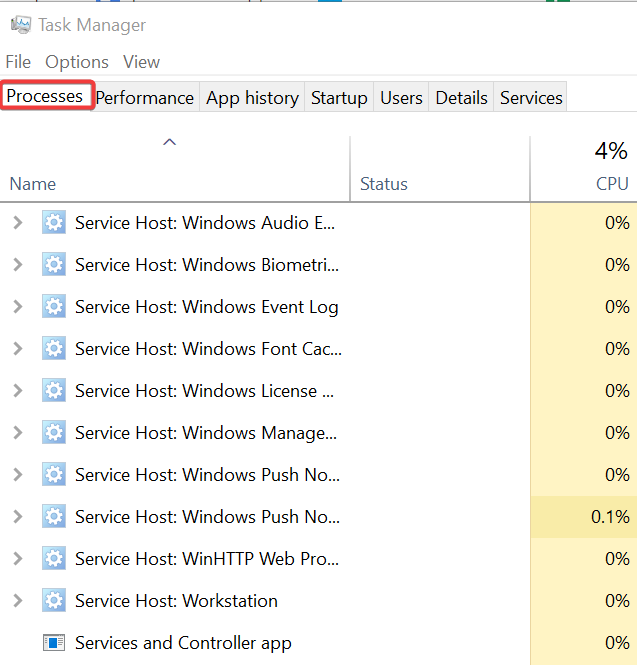Screen dimensions: 637x665
Task: Expand Service Host: Windows License row
Action: click(17, 391)
